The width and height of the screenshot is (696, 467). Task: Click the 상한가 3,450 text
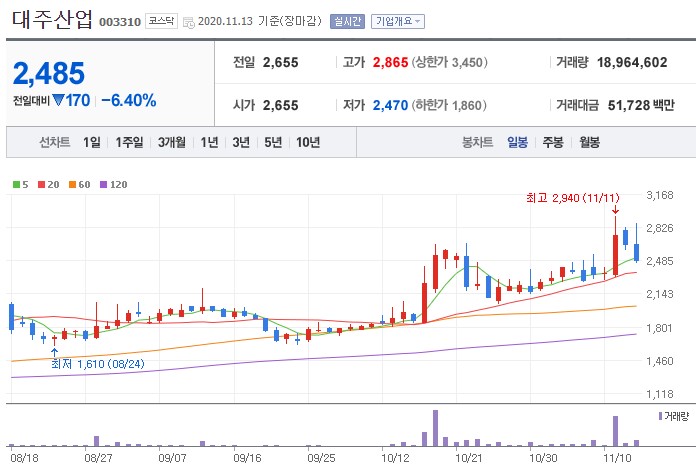coord(450,63)
